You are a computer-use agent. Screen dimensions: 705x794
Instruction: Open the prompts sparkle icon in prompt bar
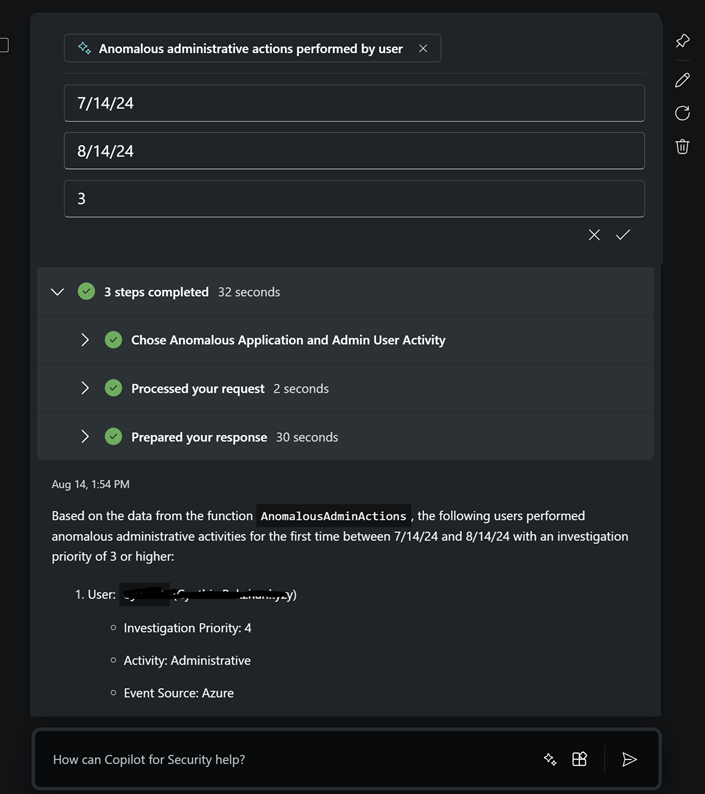coord(550,759)
